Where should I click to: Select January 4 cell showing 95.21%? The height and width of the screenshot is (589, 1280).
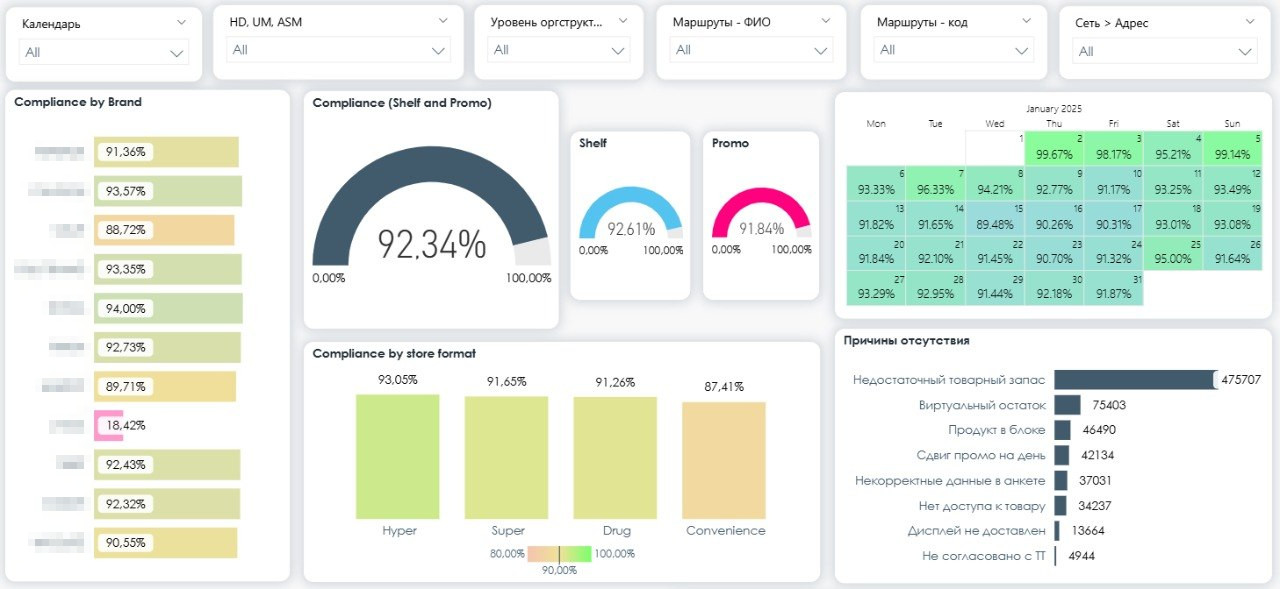1174,147
